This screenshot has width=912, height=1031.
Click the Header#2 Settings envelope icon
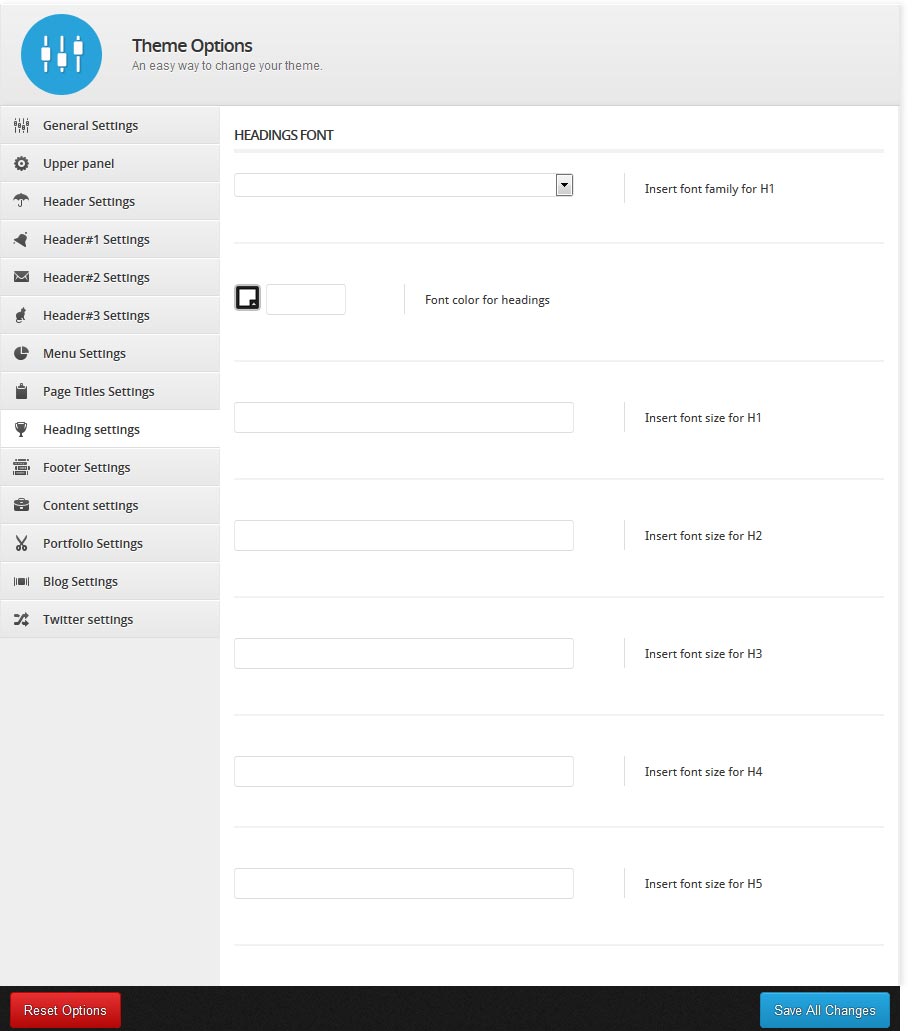21,277
